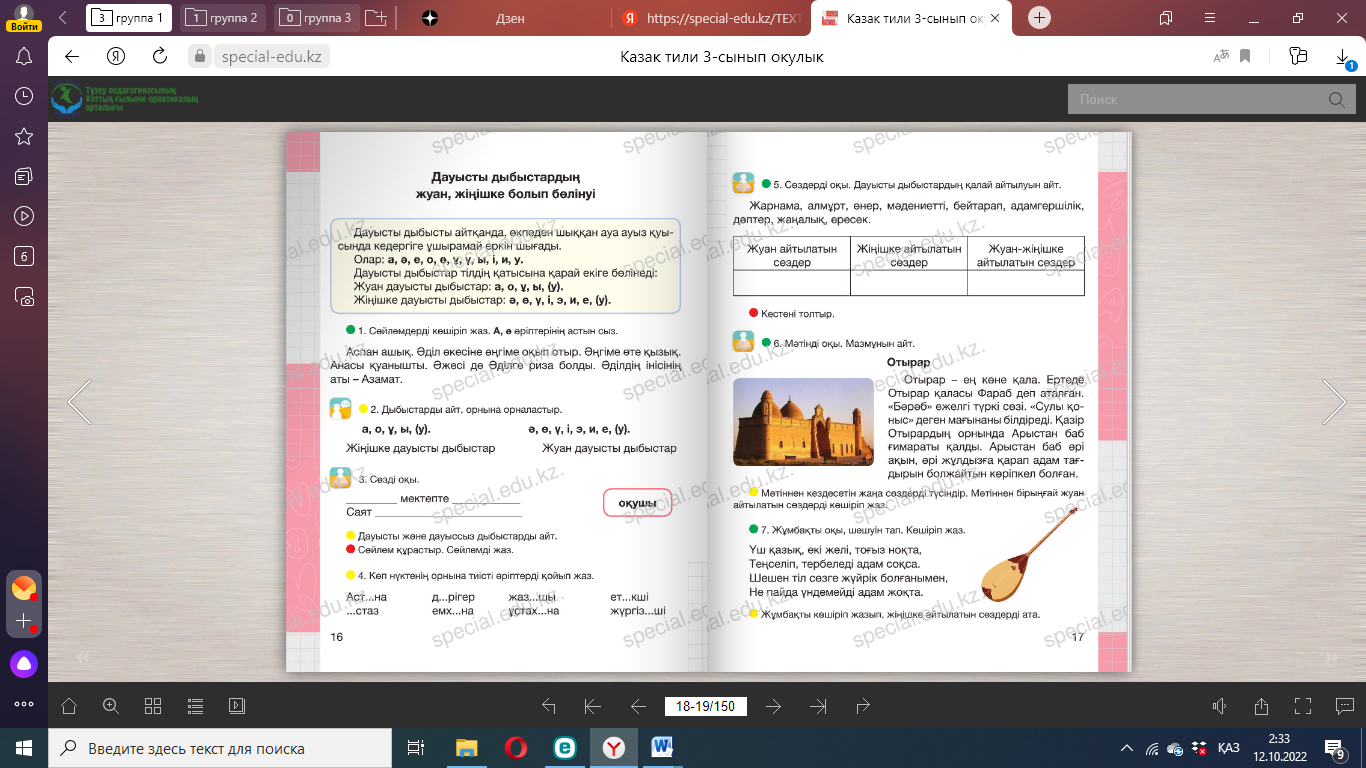This screenshot has height=768, width=1366.
Task: Click the site logo in the header
Action: 125,99
